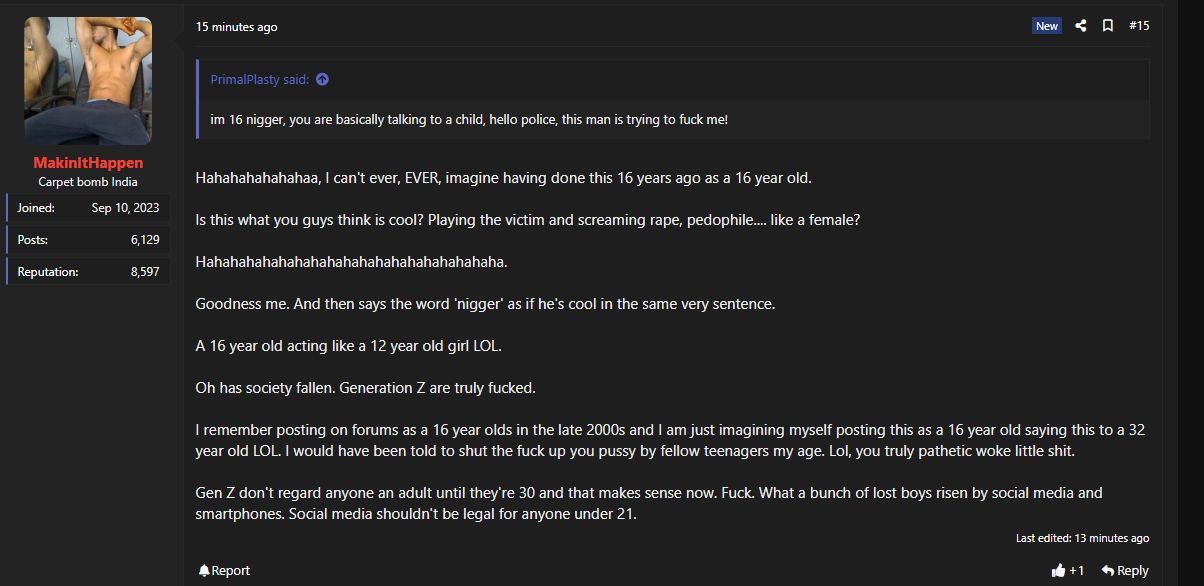
Task: Click the '15 minutes ago' timestamp
Action: pyautogui.click(x=237, y=27)
